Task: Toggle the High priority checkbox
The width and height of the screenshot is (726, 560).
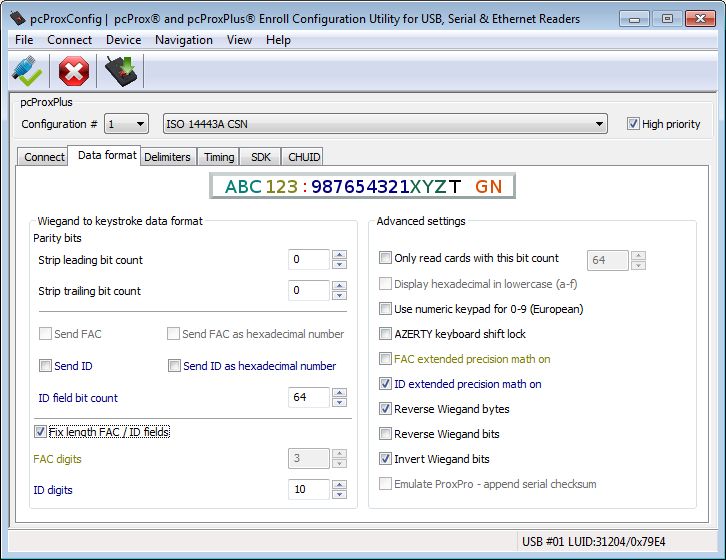Action: pos(633,124)
